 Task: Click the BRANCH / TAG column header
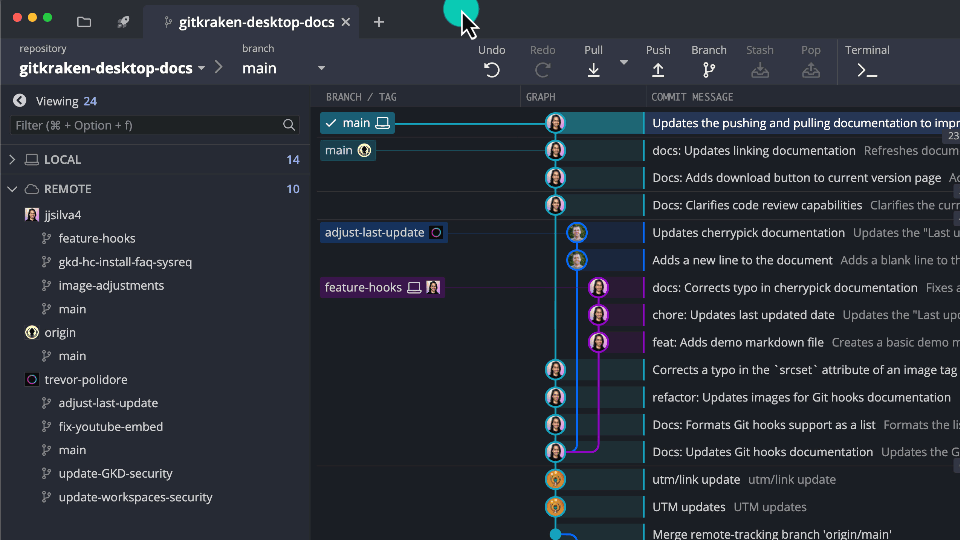(x=361, y=97)
